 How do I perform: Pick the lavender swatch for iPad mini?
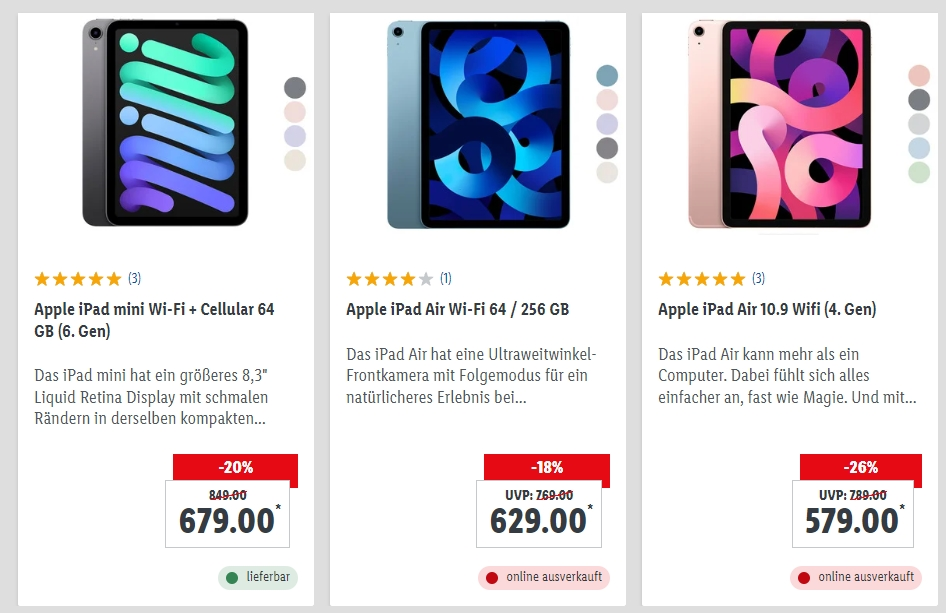(295, 136)
